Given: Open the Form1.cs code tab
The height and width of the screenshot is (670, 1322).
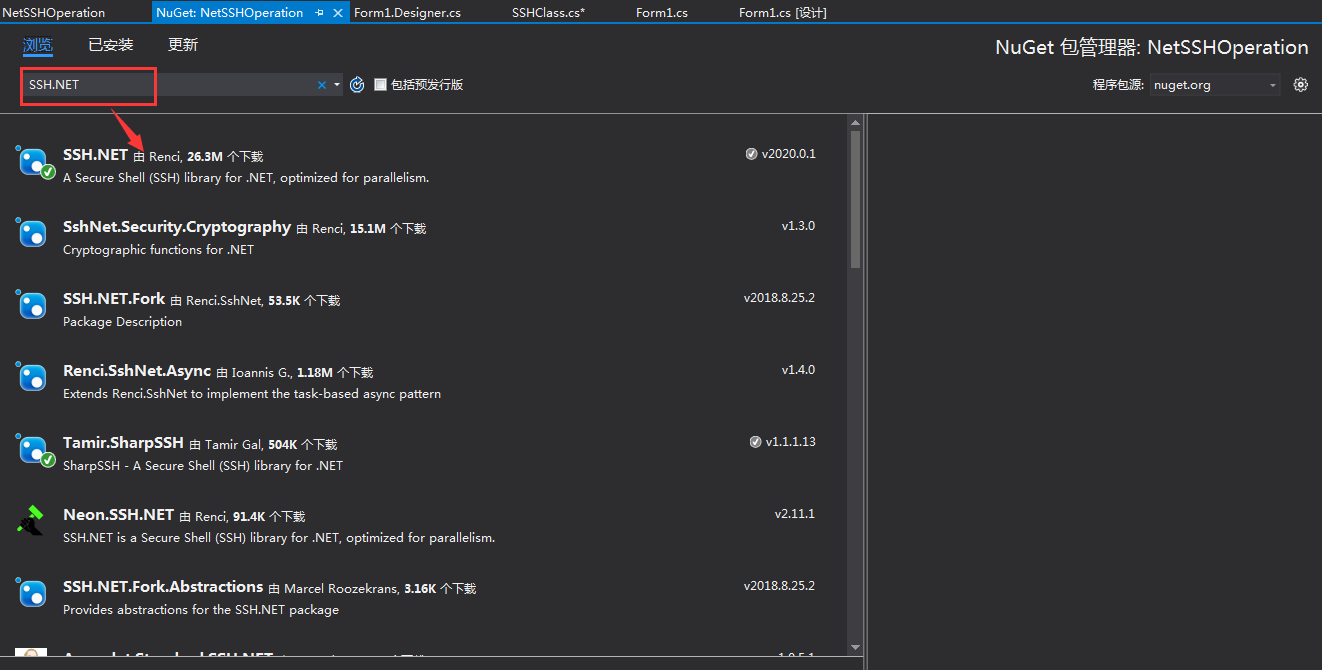Looking at the screenshot, I should coord(661,13).
